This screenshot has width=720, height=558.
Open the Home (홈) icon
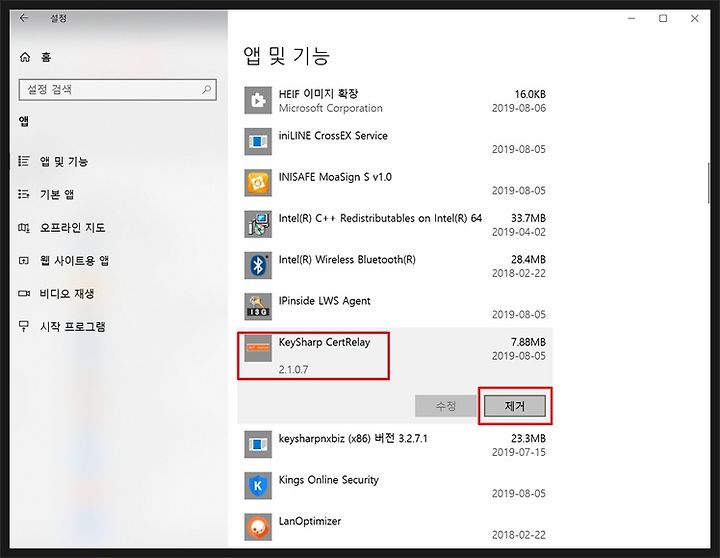(x=25, y=57)
